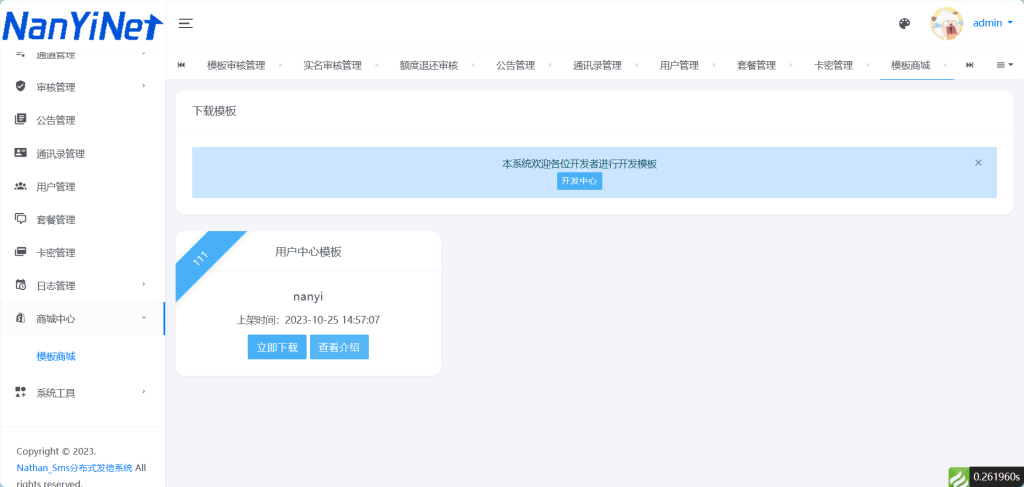Click the 系统工具 widgets icon

(20, 392)
